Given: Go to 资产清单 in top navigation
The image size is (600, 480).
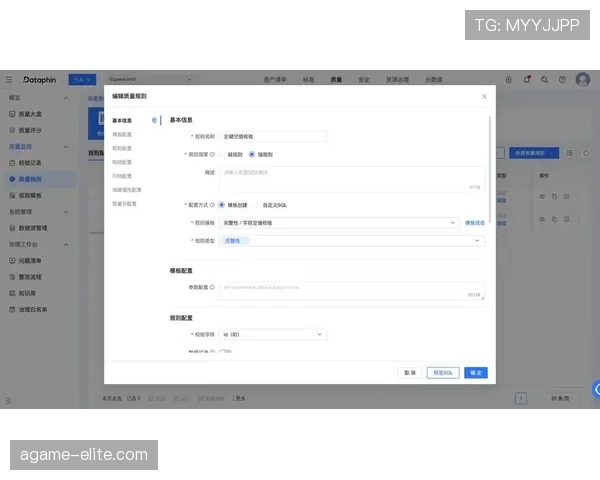Looking at the screenshot, I should click(275, 80).
